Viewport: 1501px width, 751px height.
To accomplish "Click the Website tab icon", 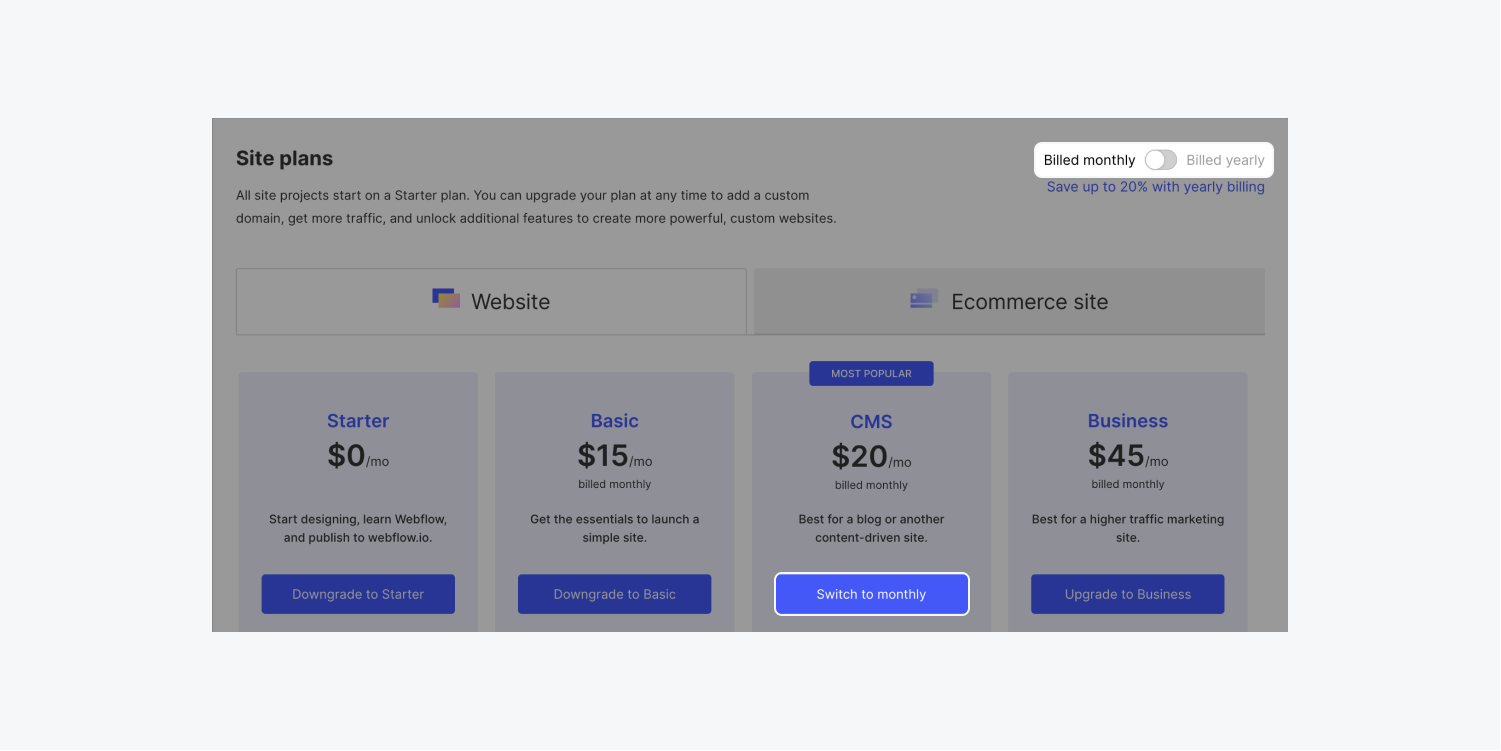I will pos(446,298).
